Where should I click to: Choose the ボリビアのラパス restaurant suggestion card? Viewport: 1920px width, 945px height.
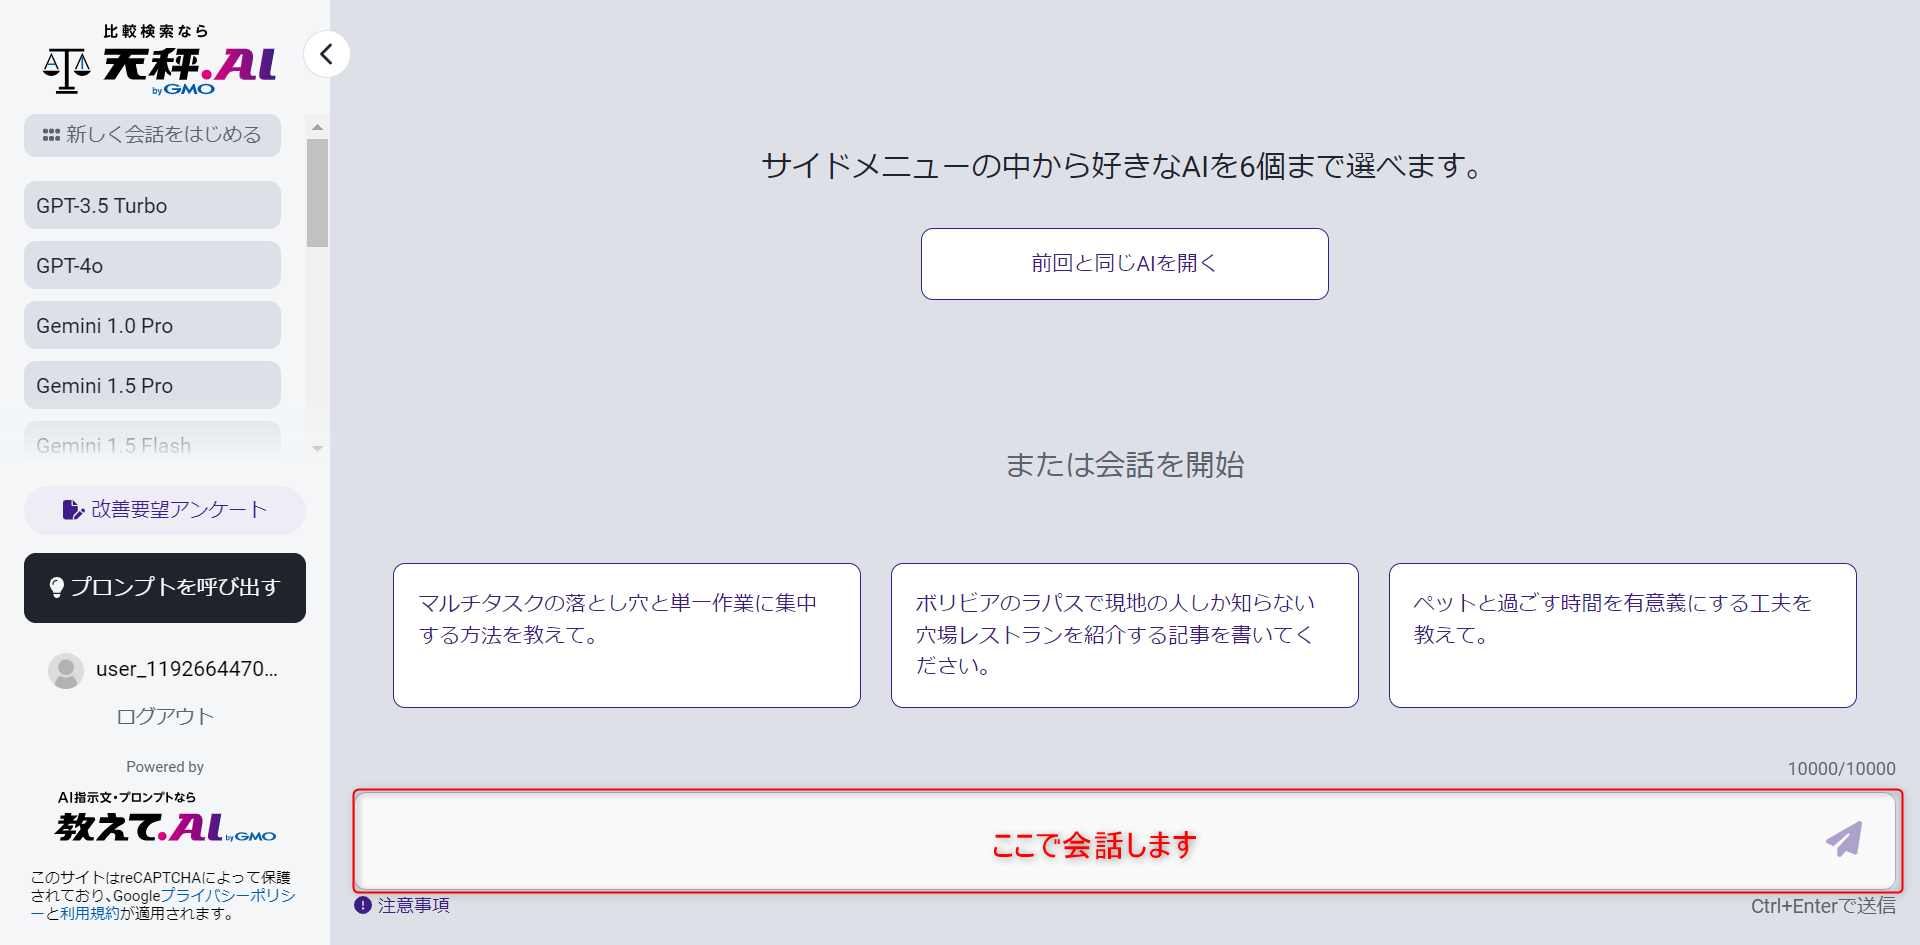click(1124, 635)
